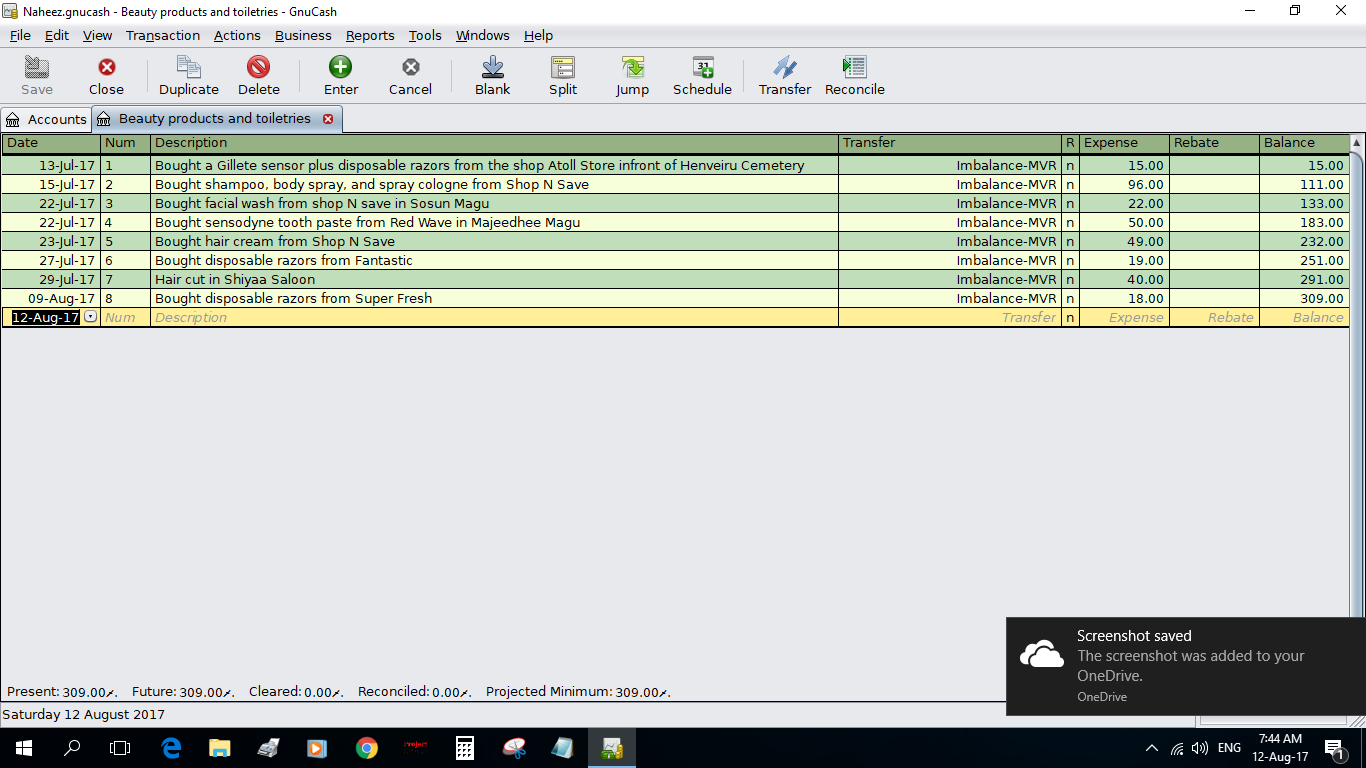Switch to the Accounts tab
The width and height of the screenshot is (1366, 768).
tap(47, 119)
